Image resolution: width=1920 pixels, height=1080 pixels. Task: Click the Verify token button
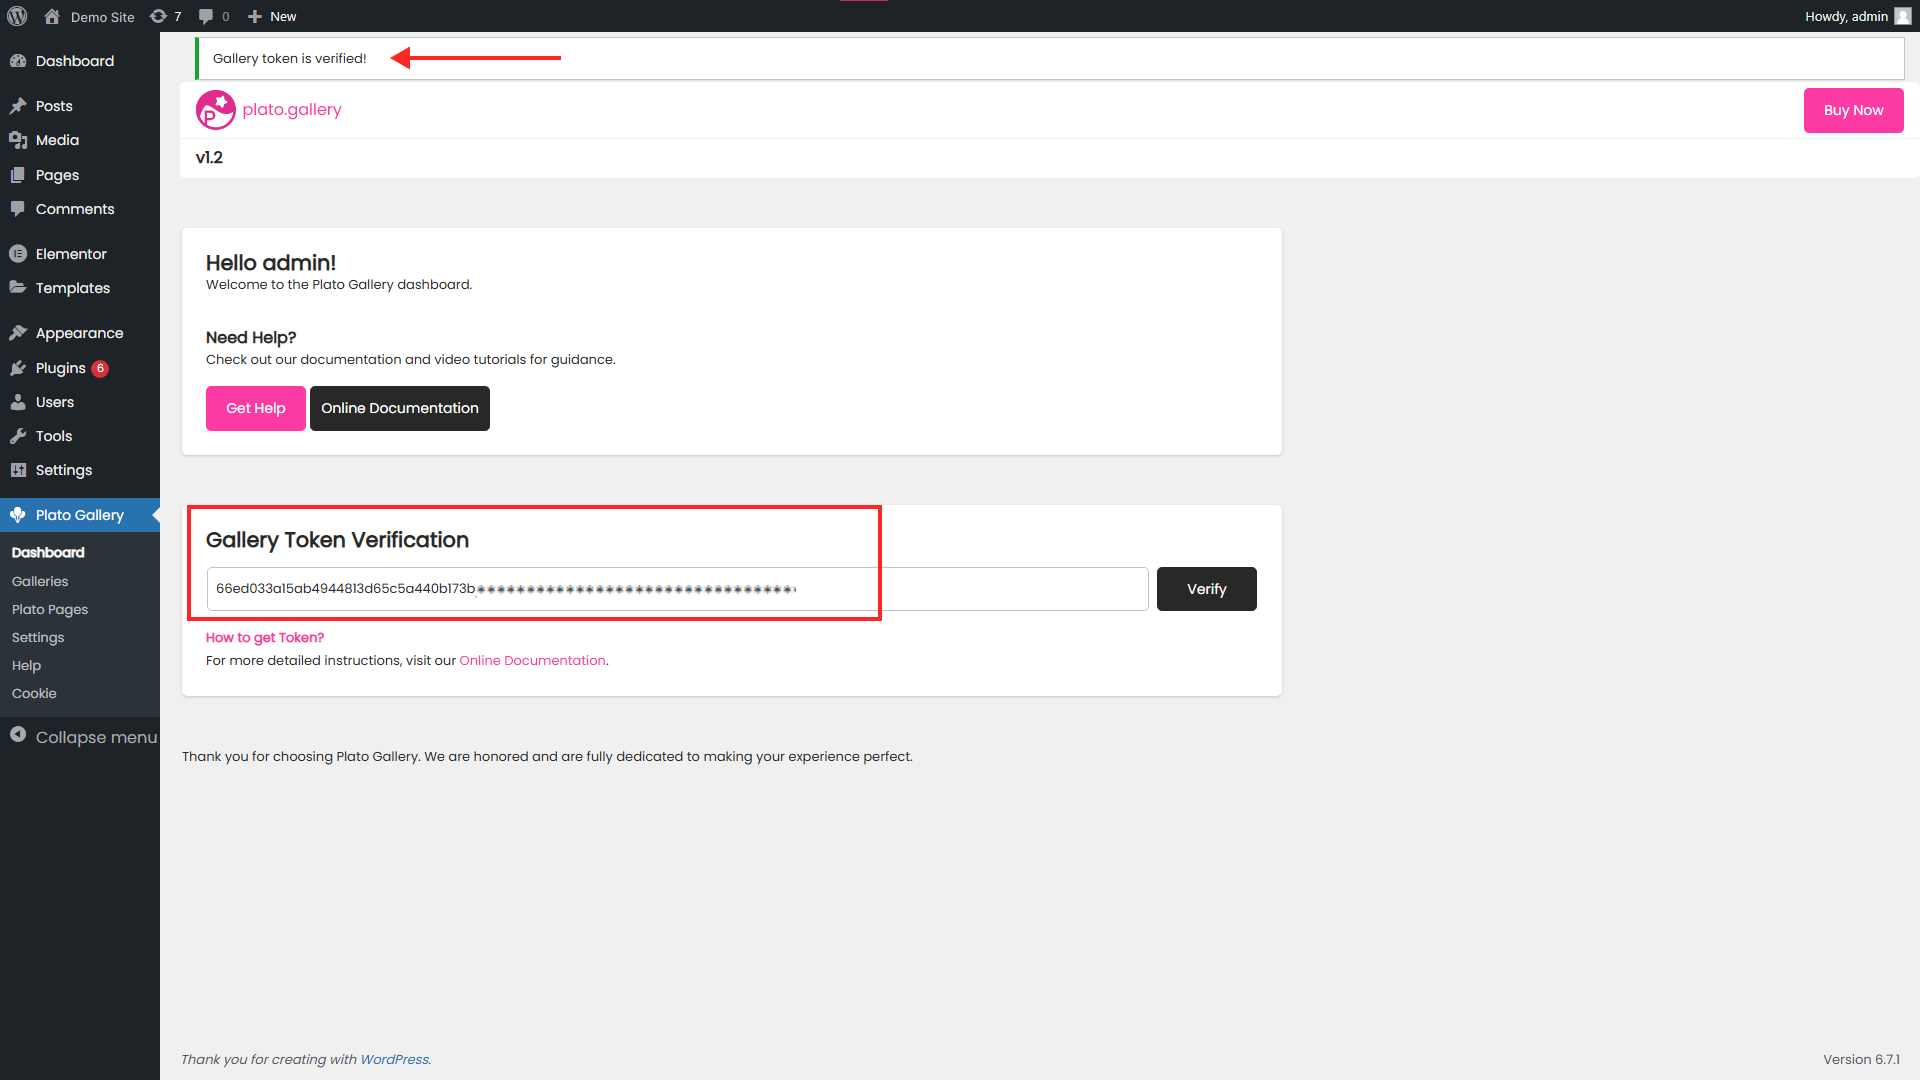(x=1205, y=588)
